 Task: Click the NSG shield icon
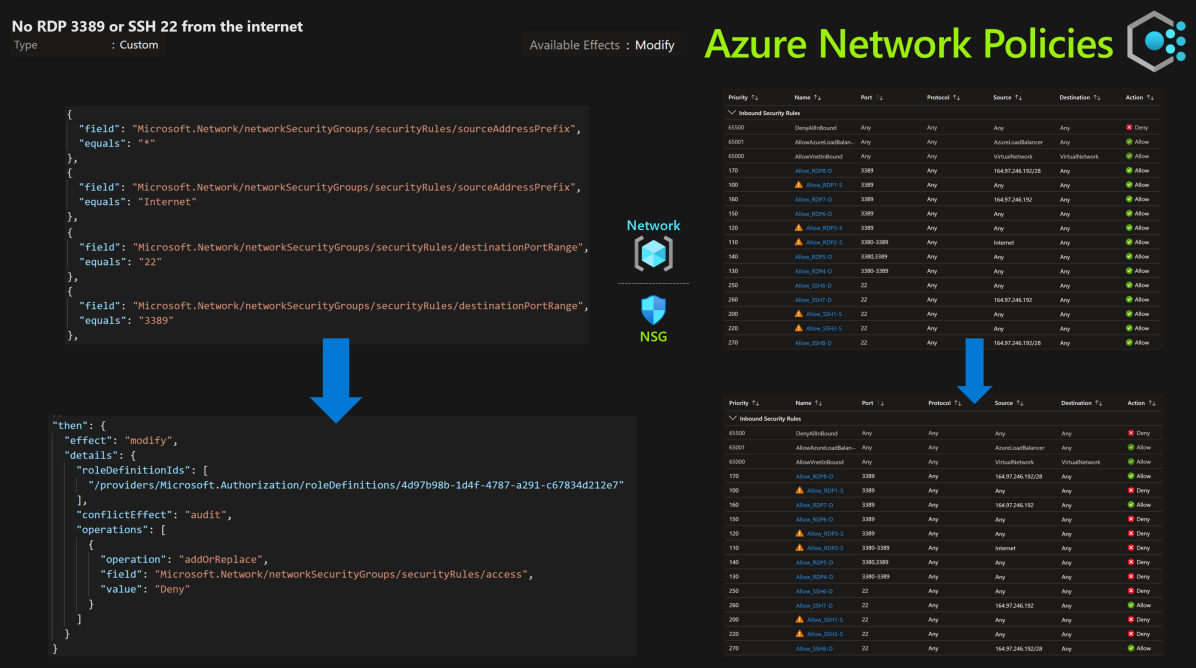coord(653,310)
